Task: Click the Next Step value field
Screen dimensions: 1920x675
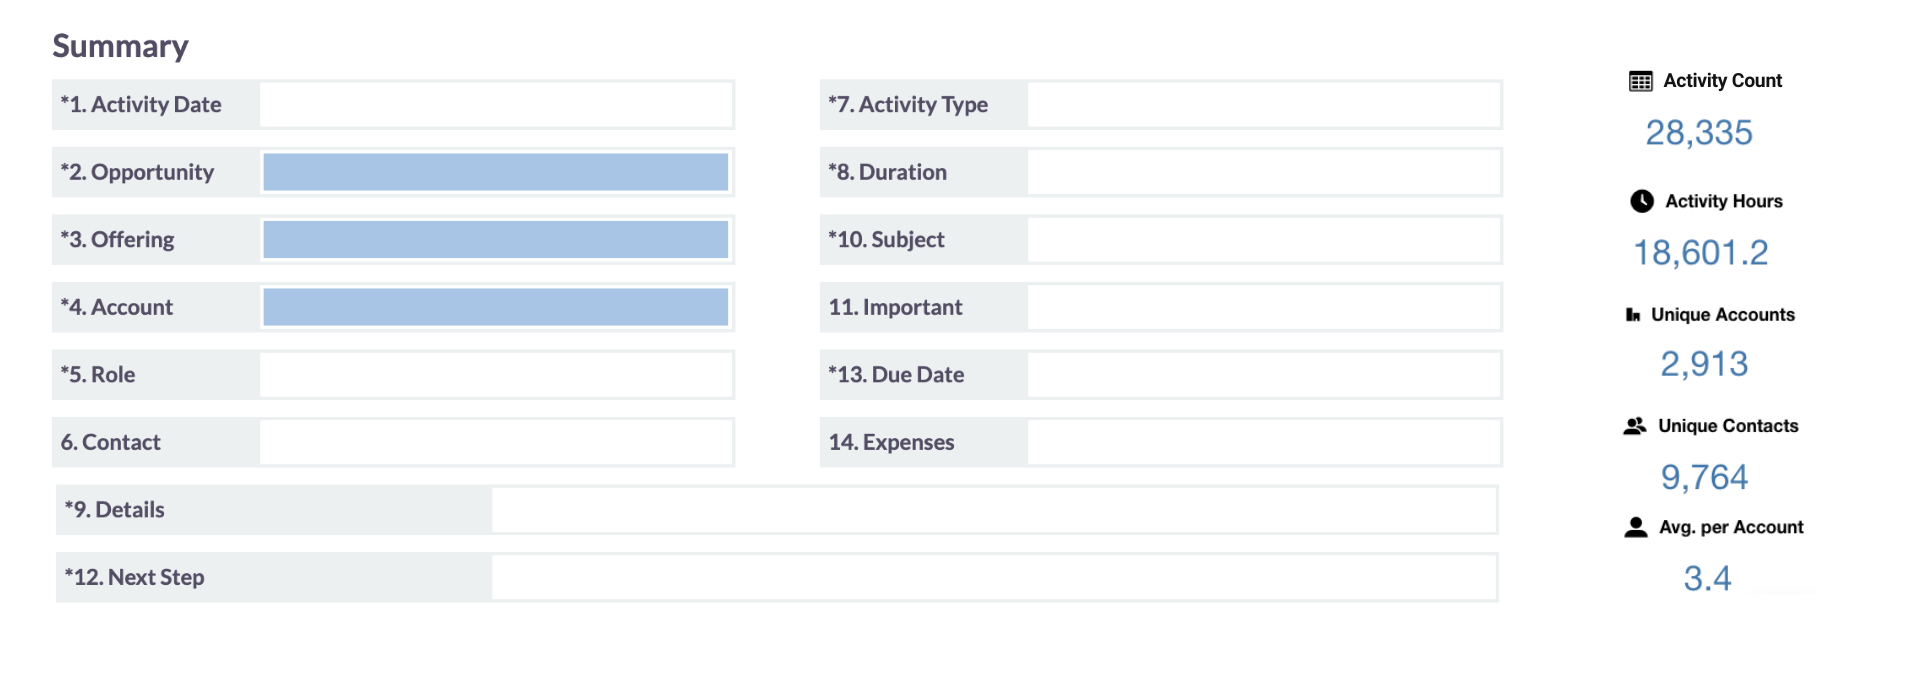Action: pos(994,577)
